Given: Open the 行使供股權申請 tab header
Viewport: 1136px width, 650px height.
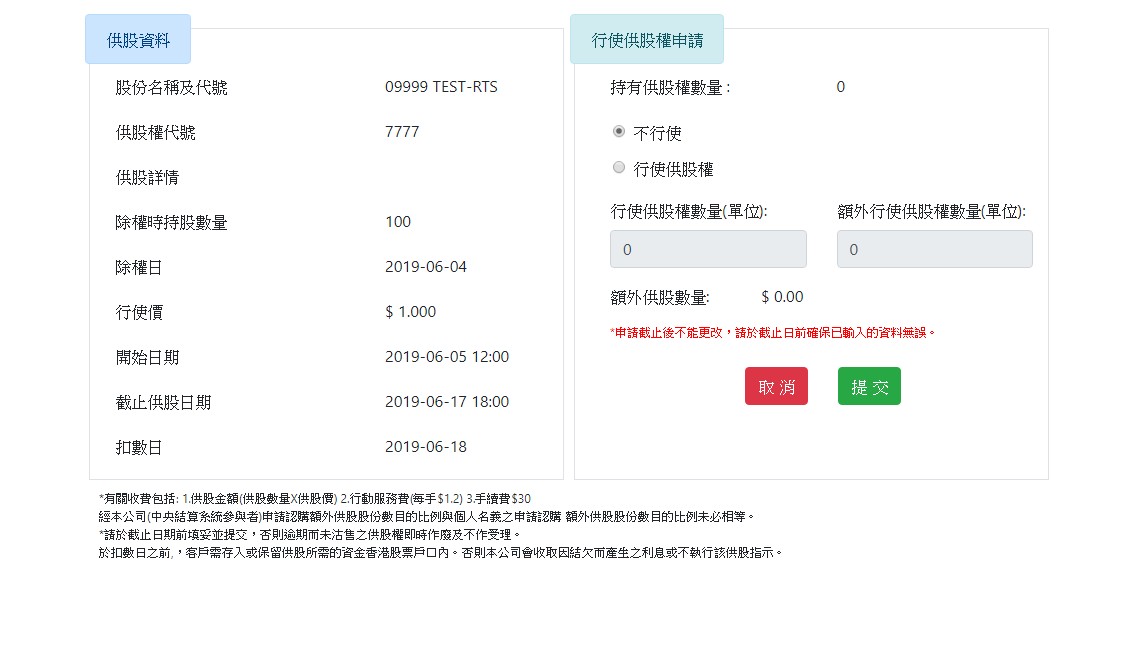Looking at the screenshot, I should (x=647, y=40).
